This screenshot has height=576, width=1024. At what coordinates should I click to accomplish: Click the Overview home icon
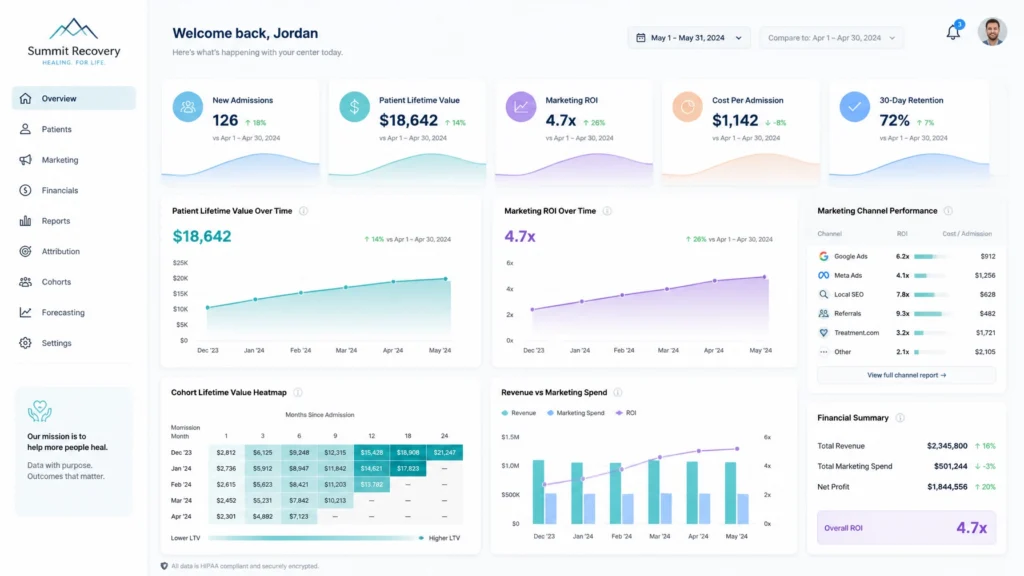click(25, 99)
